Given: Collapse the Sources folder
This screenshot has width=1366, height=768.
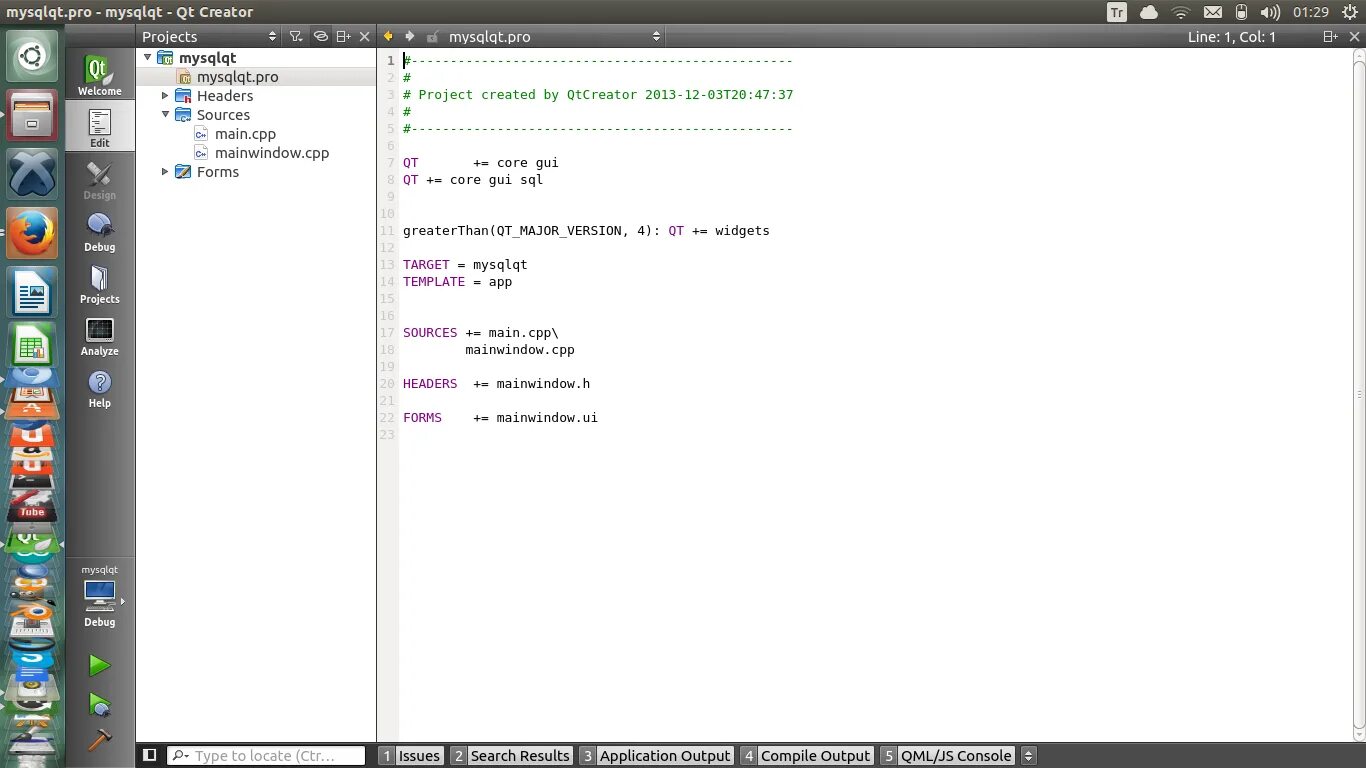Looking at the screenshot, I should [x=166, y=115].
